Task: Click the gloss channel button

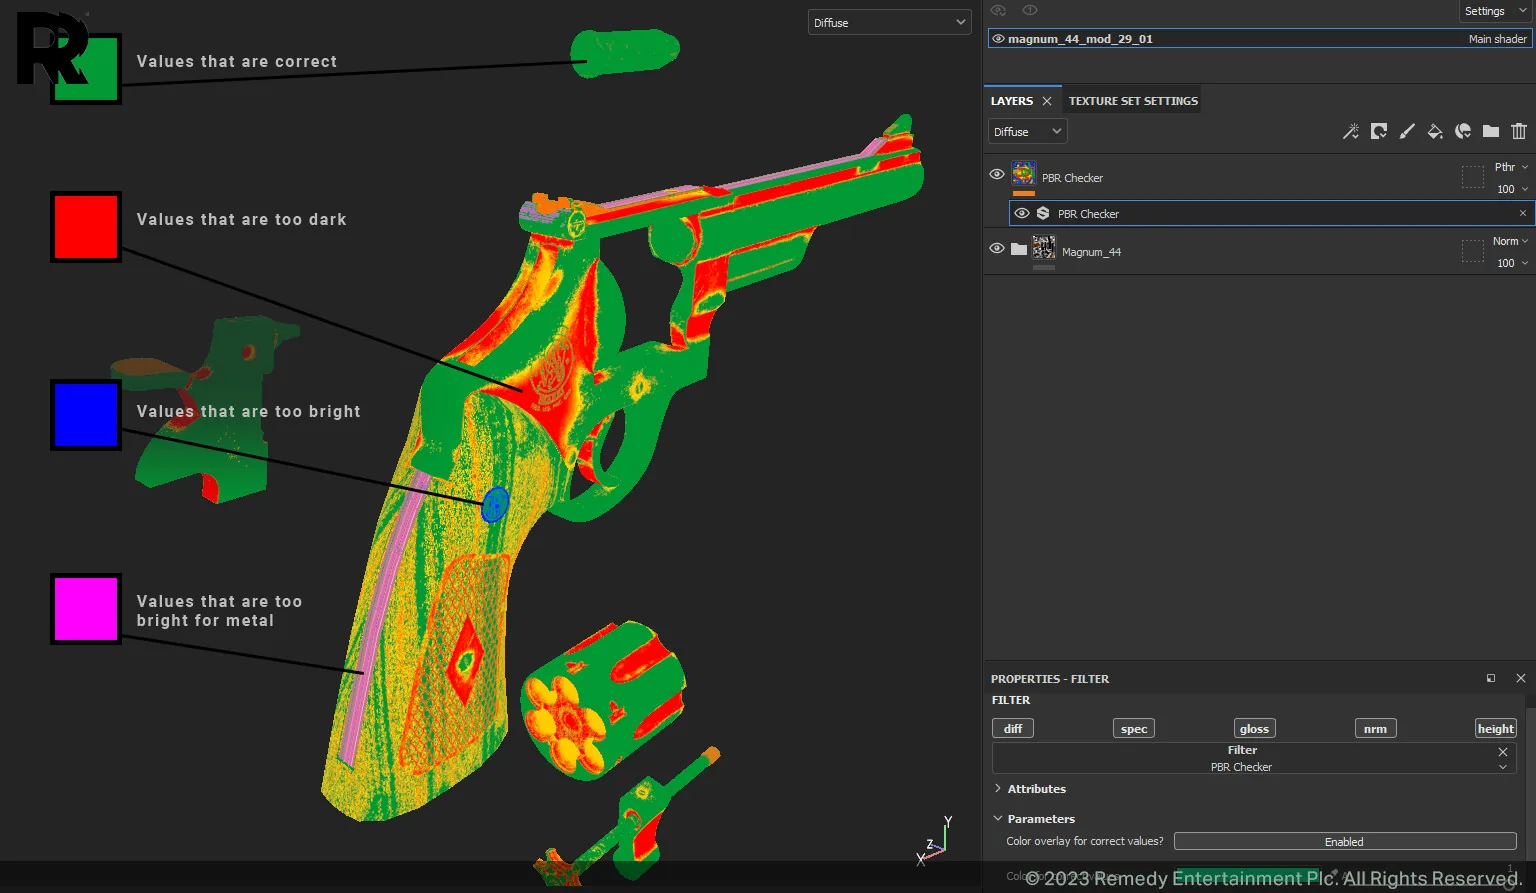Action: (1254, 729)
